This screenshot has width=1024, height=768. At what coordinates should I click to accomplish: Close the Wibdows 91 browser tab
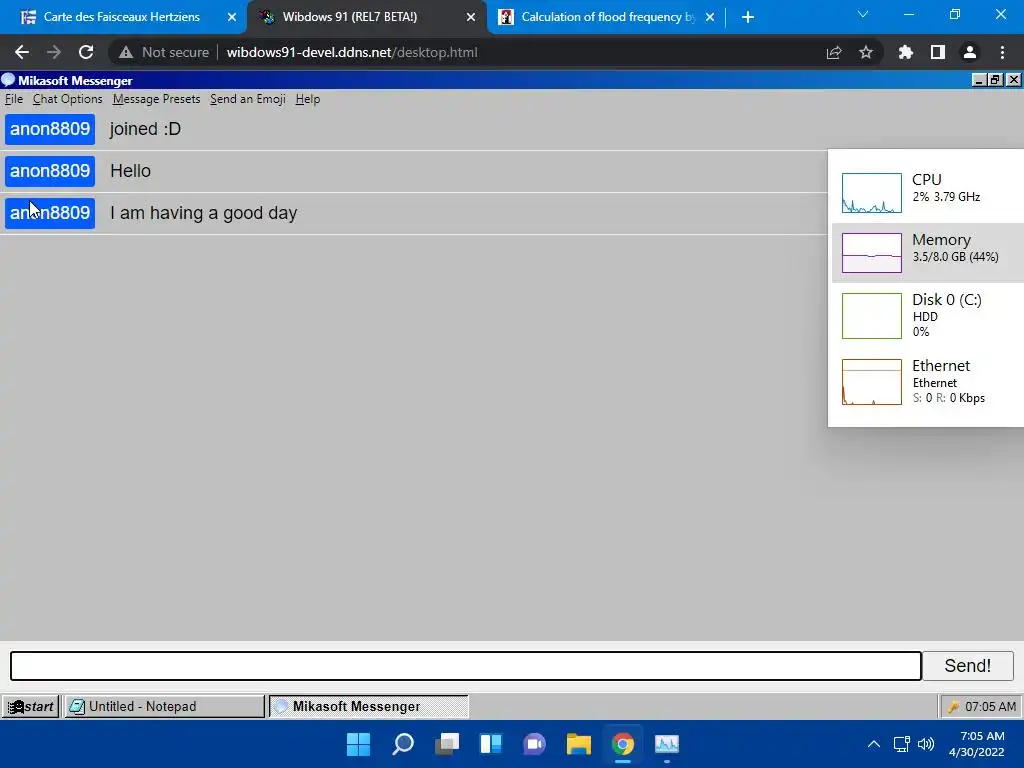pos(471,17)
